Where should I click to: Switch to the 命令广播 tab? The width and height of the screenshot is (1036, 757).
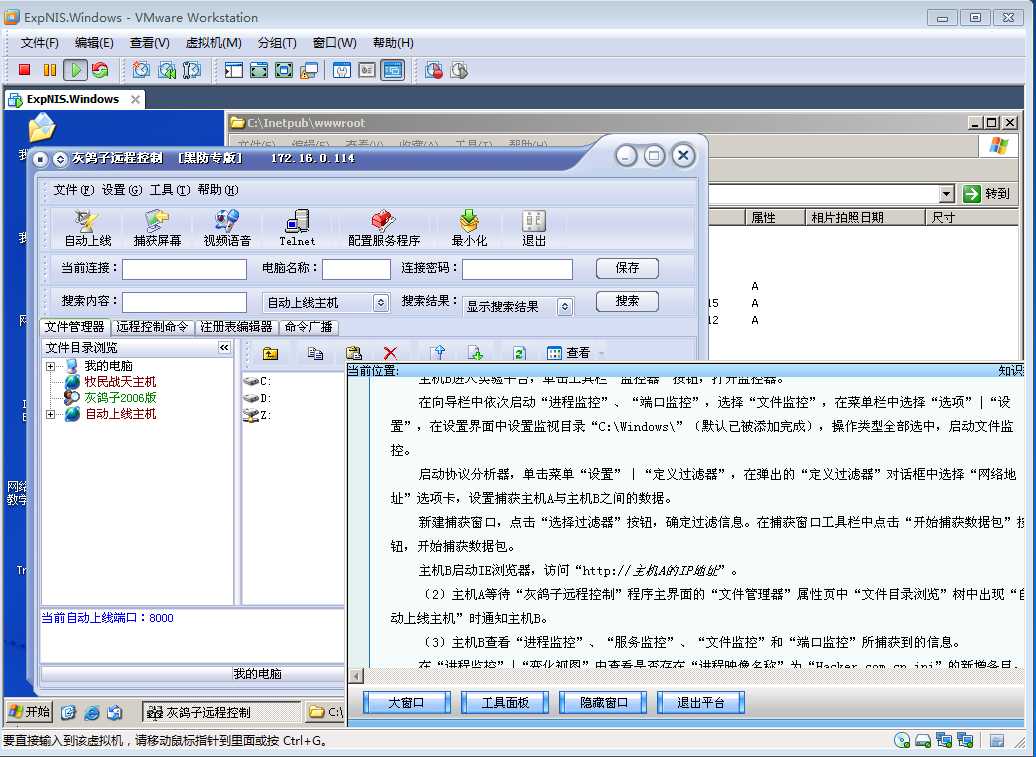tap(309, 327)
